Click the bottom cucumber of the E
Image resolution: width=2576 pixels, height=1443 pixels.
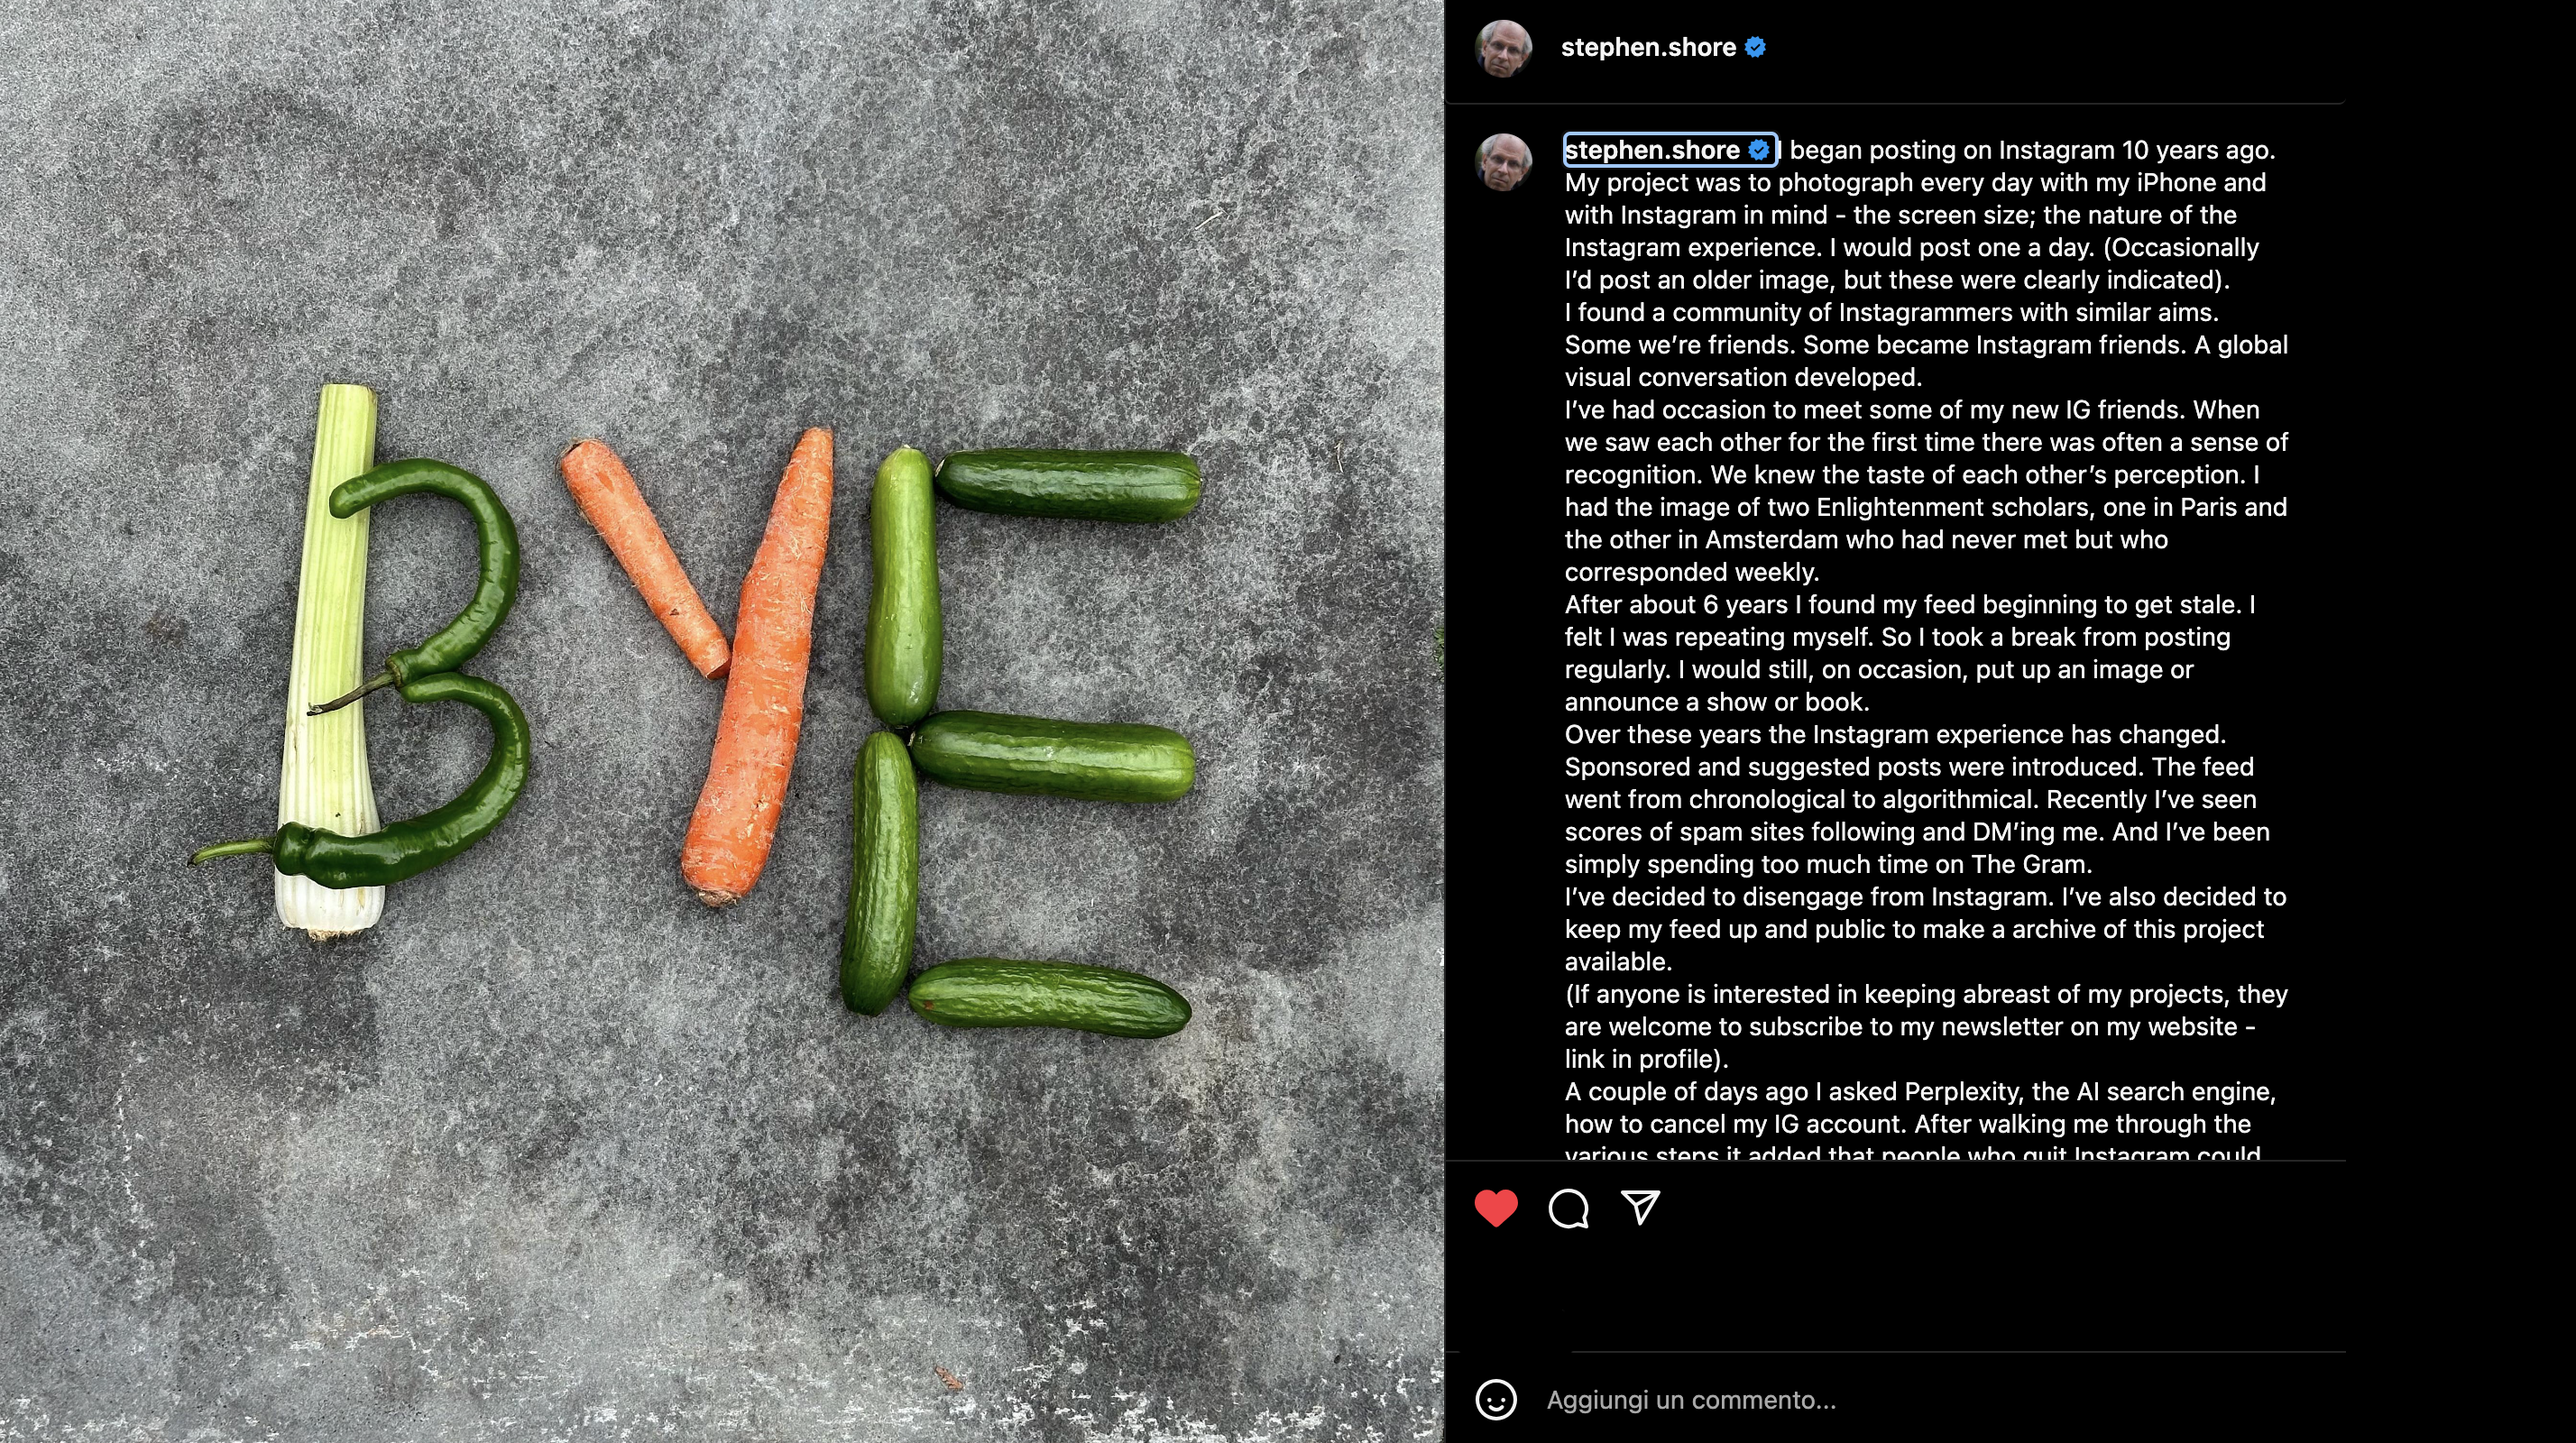(x=1049, y=997)
